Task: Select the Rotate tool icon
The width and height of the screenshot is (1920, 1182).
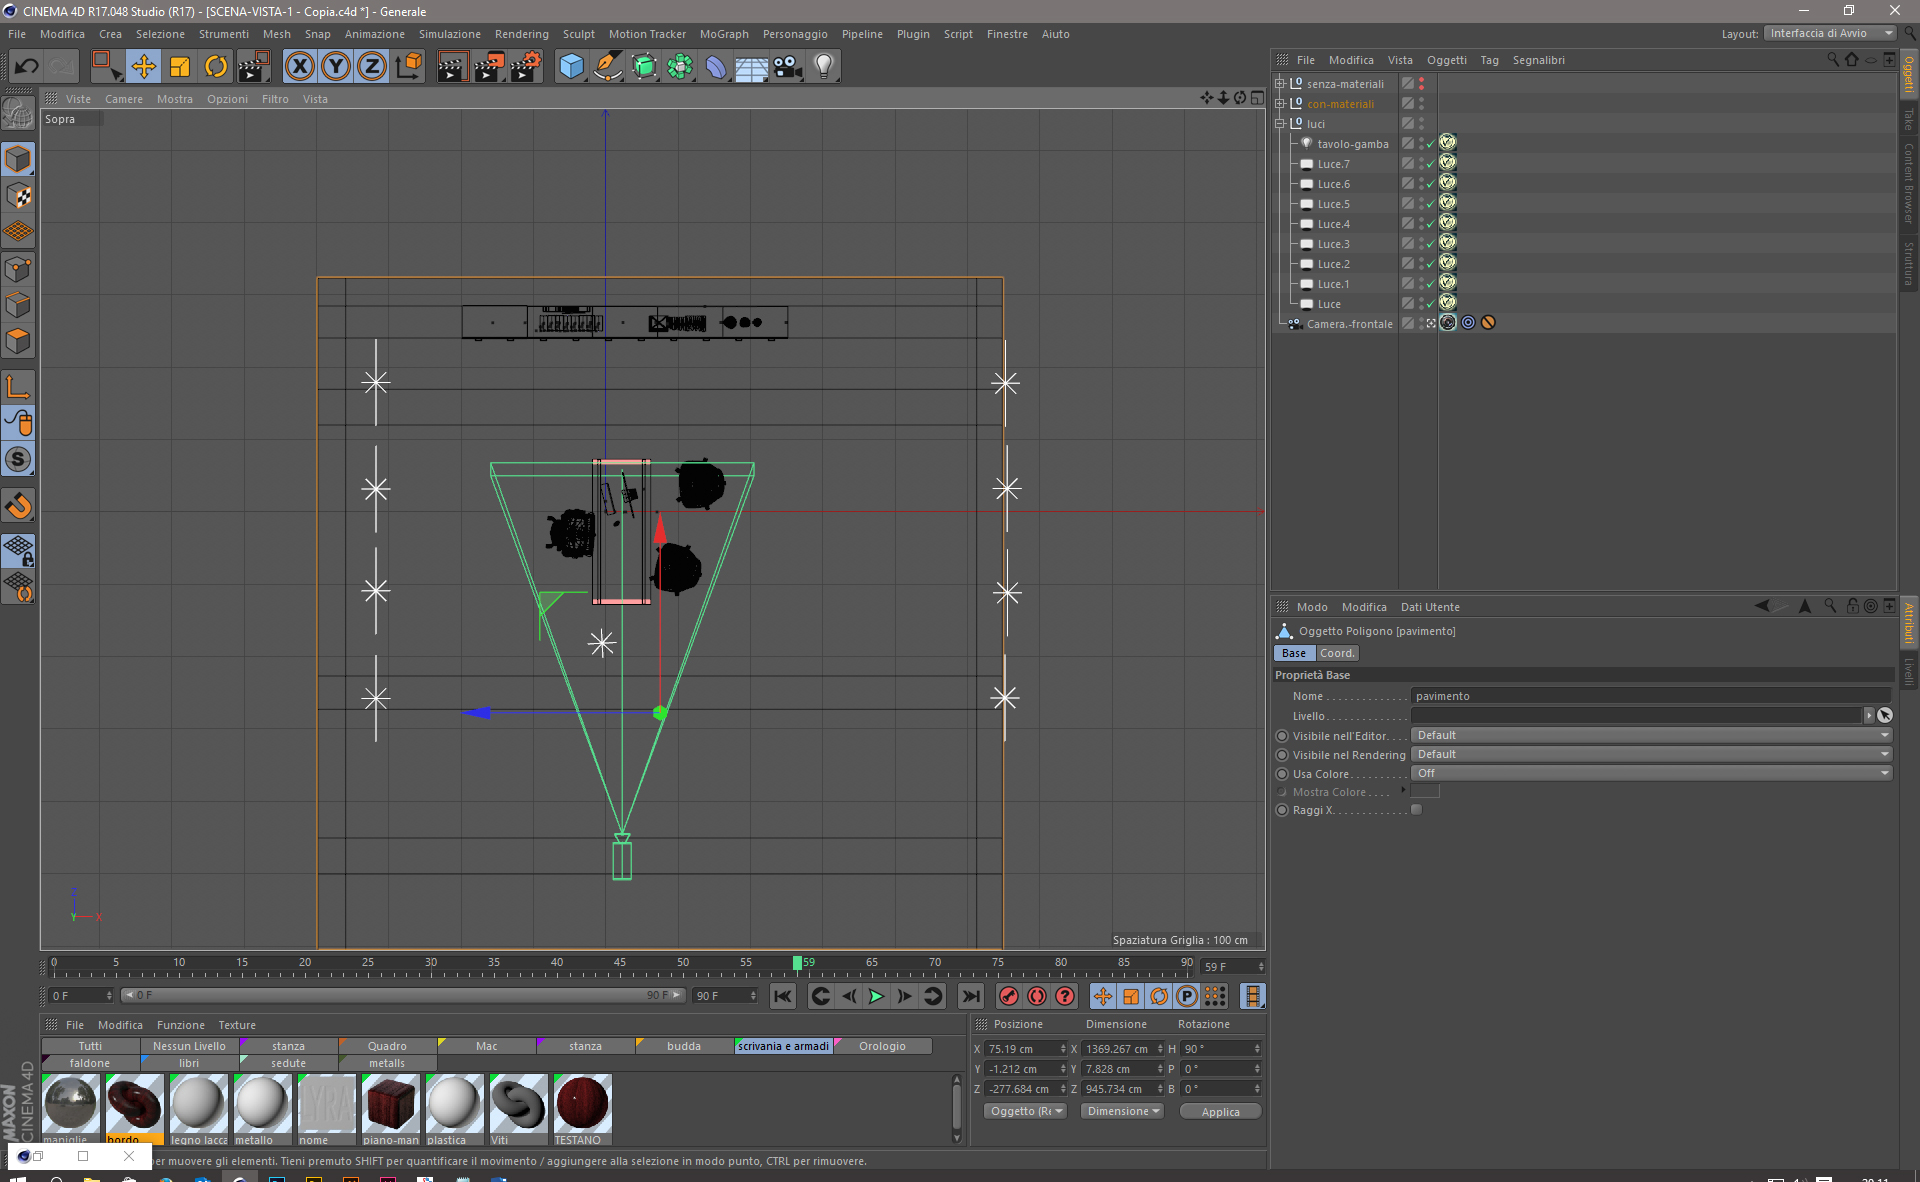Action: 215,67
